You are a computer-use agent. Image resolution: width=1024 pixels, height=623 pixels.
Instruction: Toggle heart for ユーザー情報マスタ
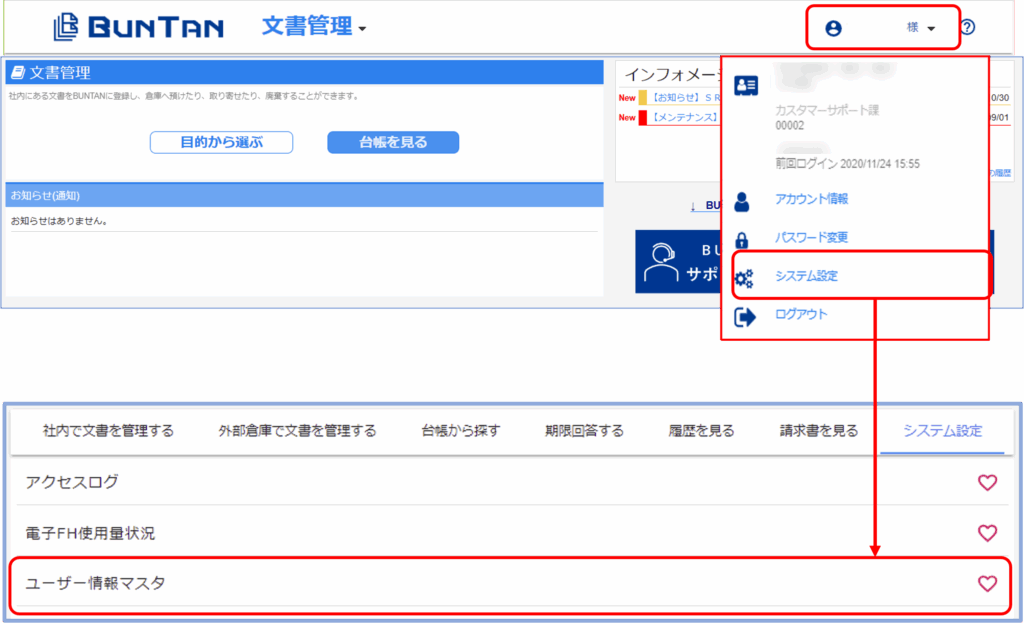point(987,583)
